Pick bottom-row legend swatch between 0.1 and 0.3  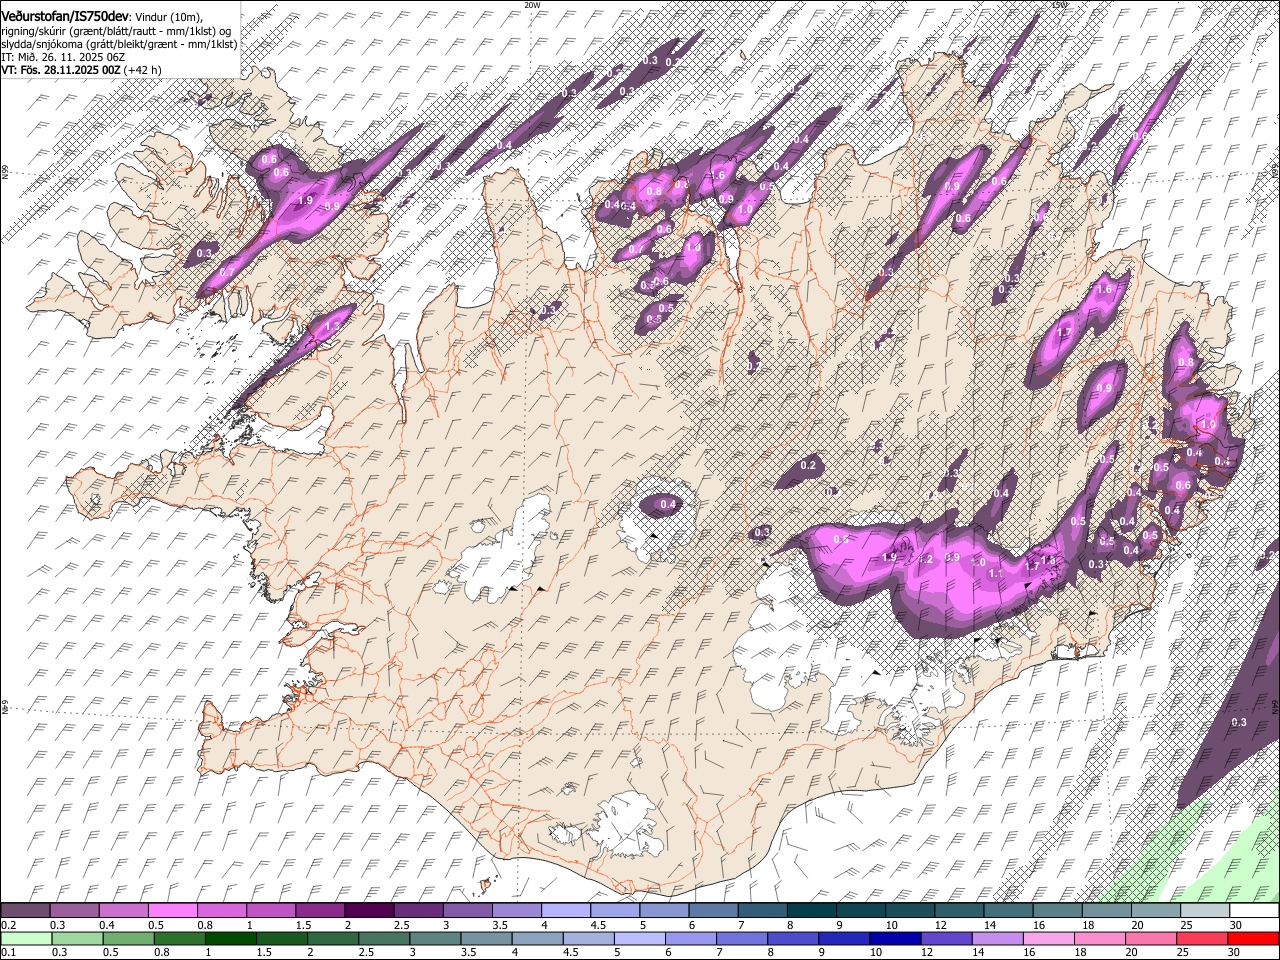tap(26, 938)
